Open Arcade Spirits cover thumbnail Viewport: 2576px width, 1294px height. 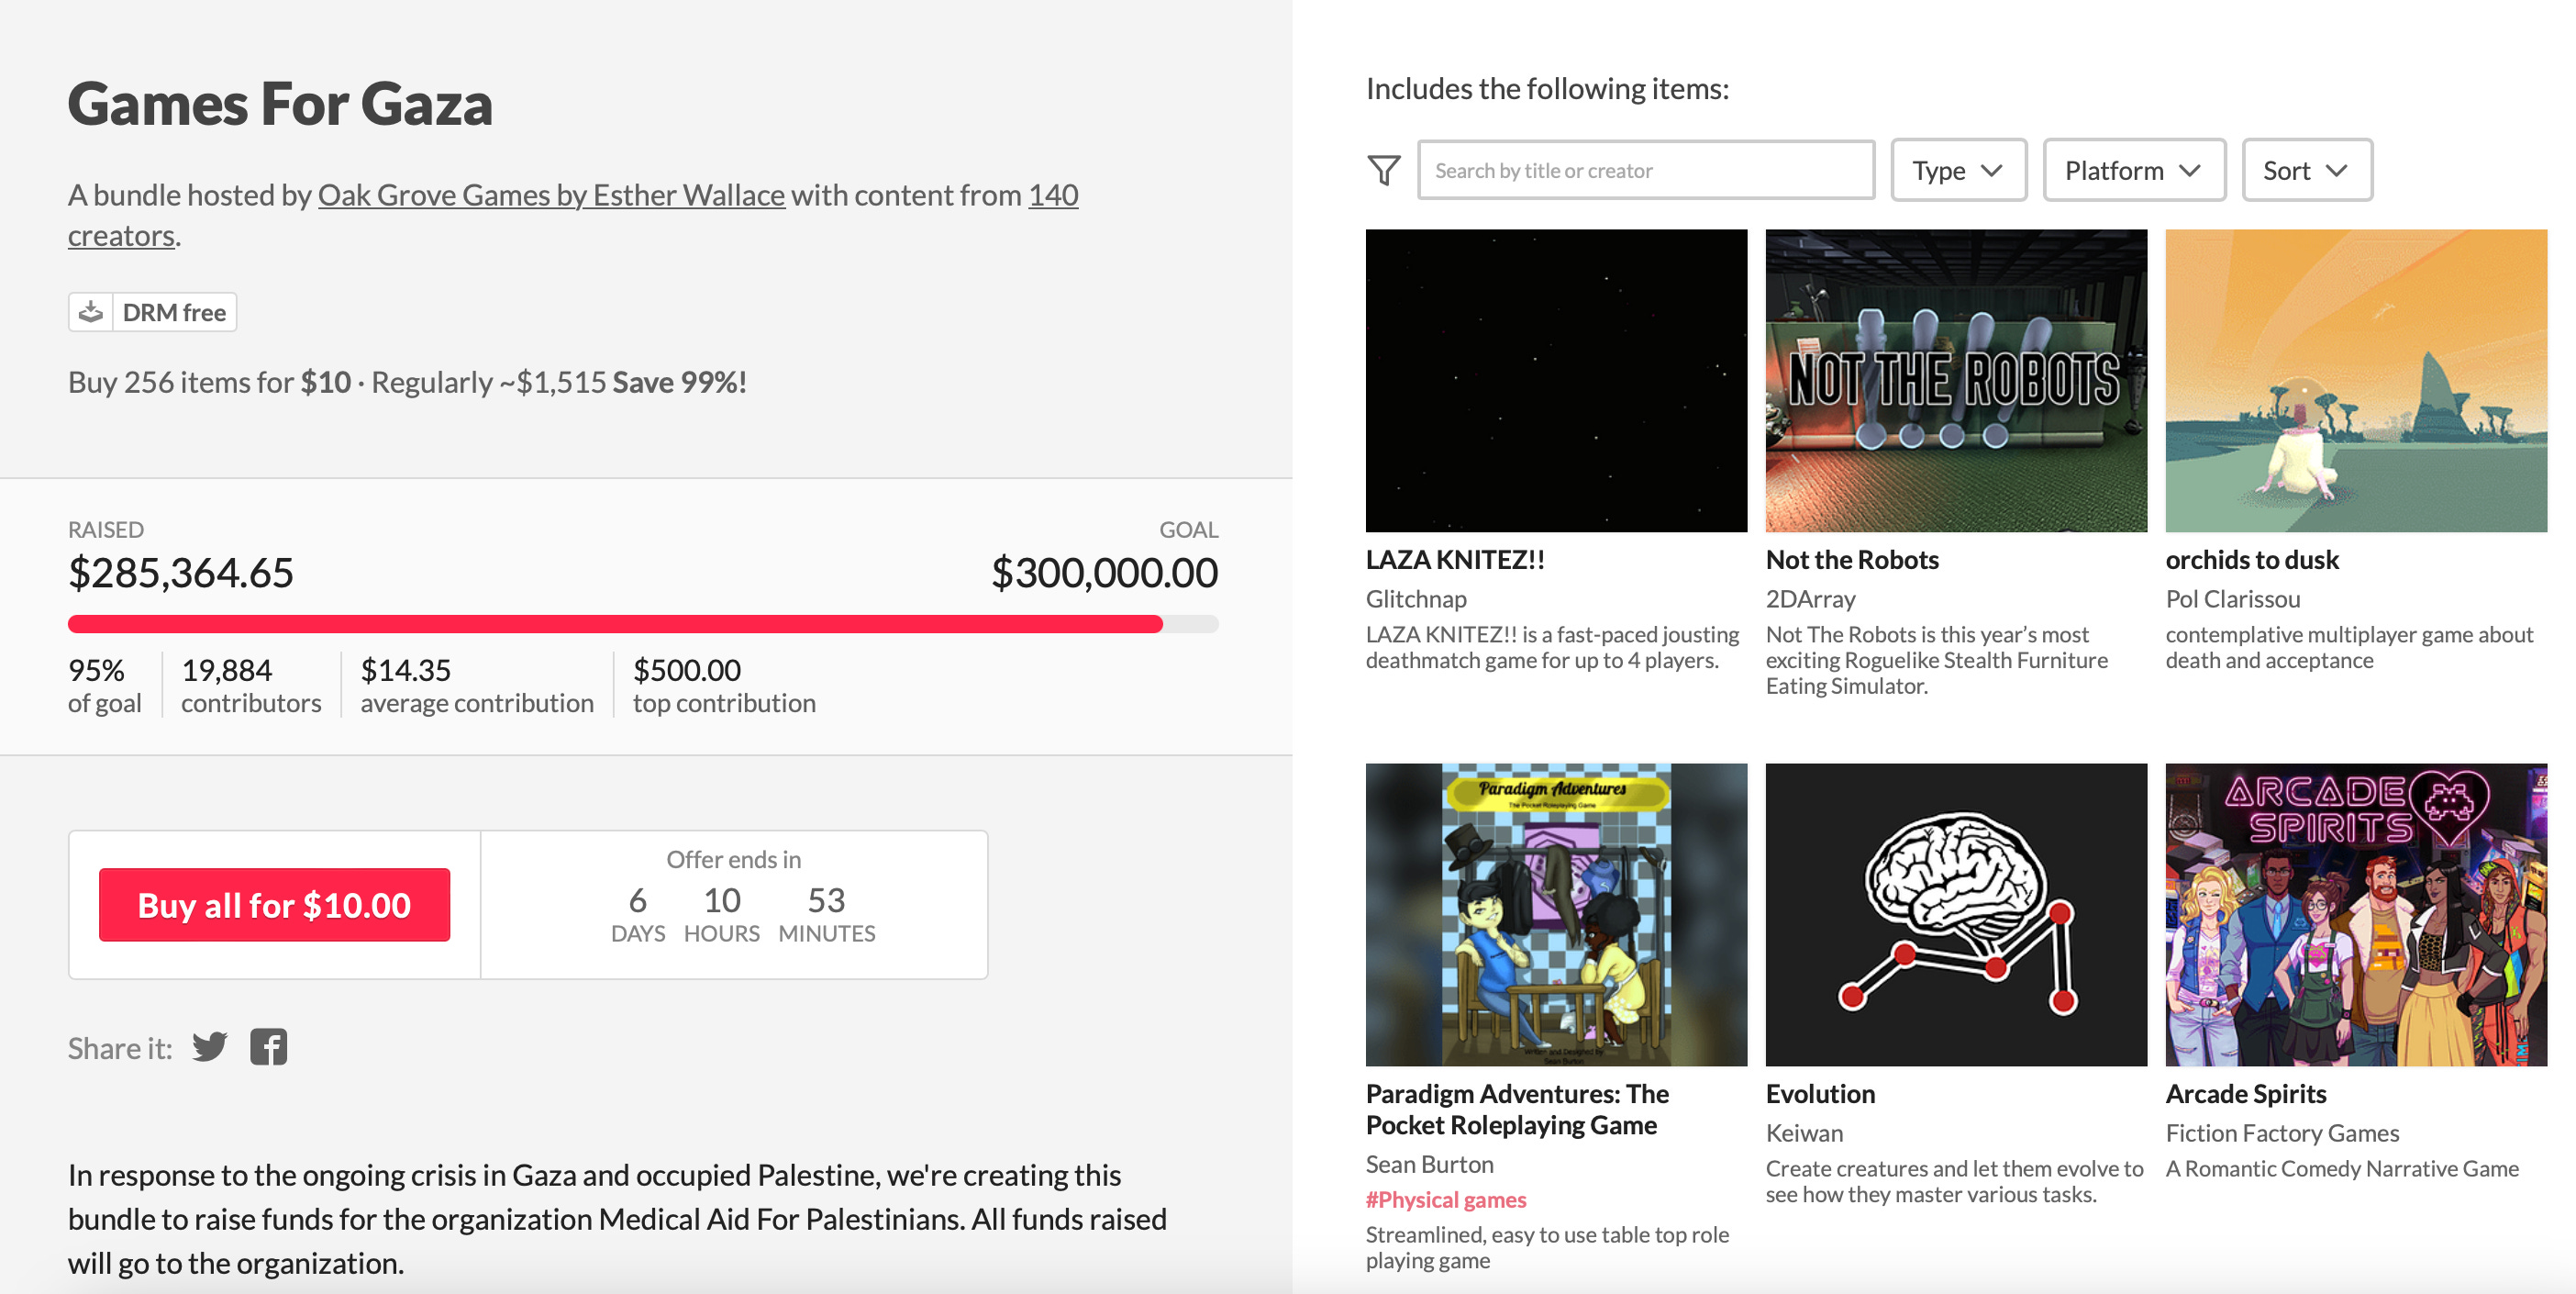point(2356,914)
